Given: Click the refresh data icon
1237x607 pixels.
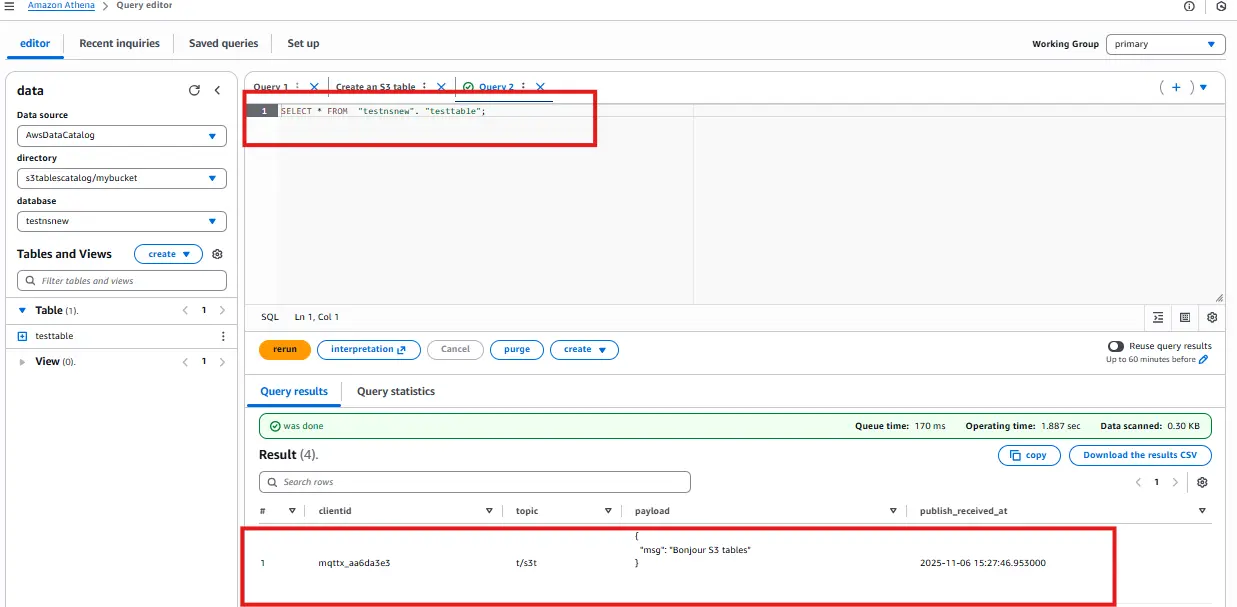Looking at the screenshot, I should click(194, 90).
